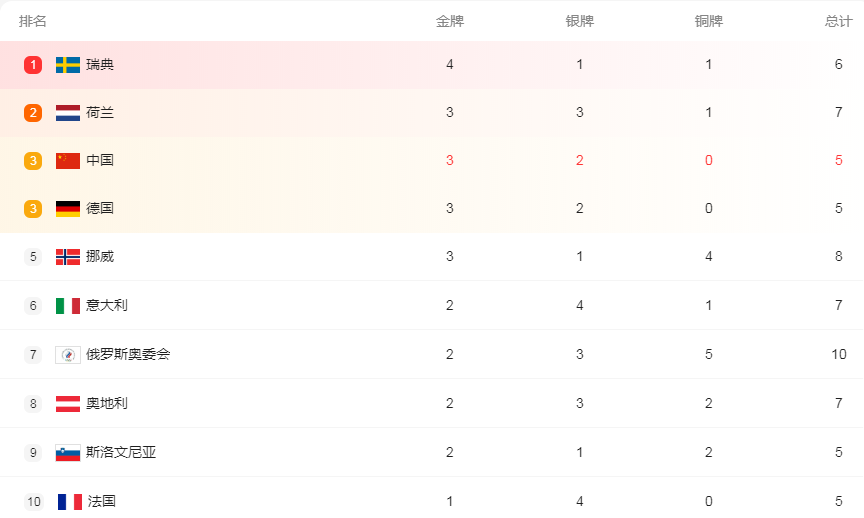This screenshot has height=518, width=864.
Task: Click the 铜牌 column header
Action: click(x=709, y=21)
